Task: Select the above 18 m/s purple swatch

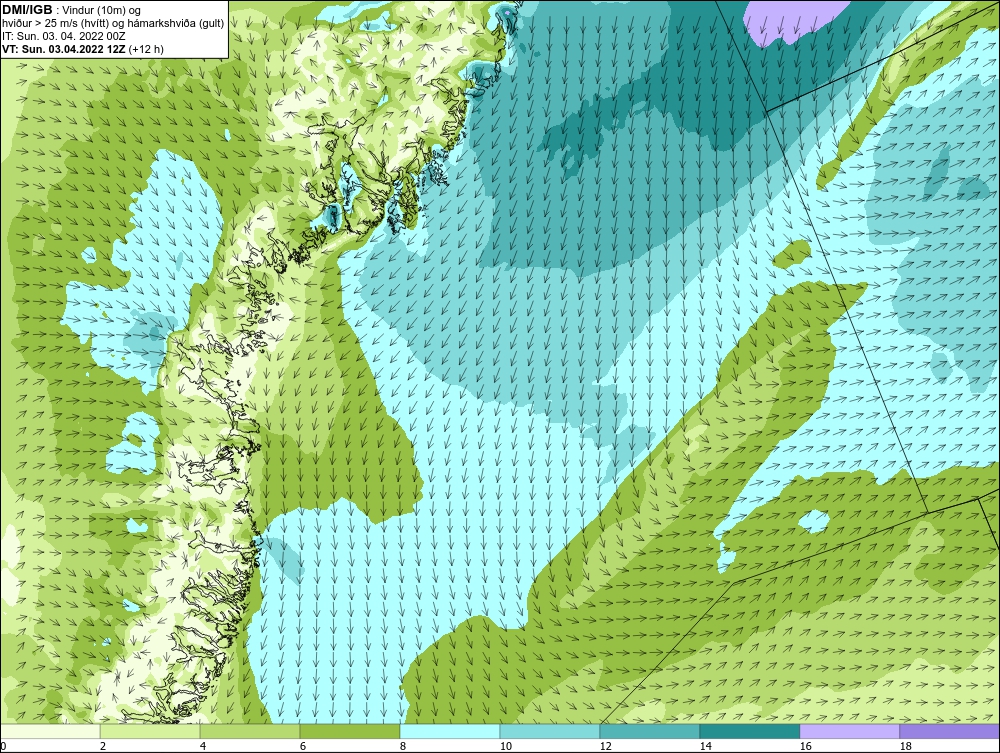Action: (950, 731)
